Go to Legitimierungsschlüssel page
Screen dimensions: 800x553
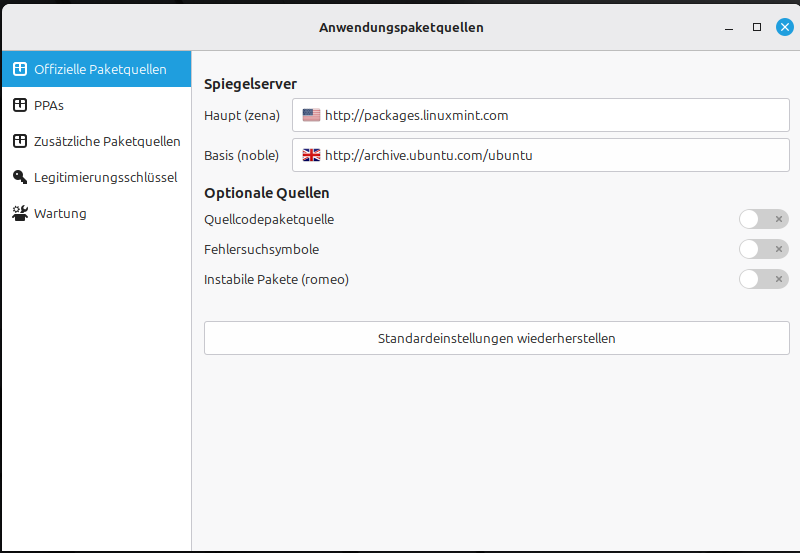tap(105, 177)
